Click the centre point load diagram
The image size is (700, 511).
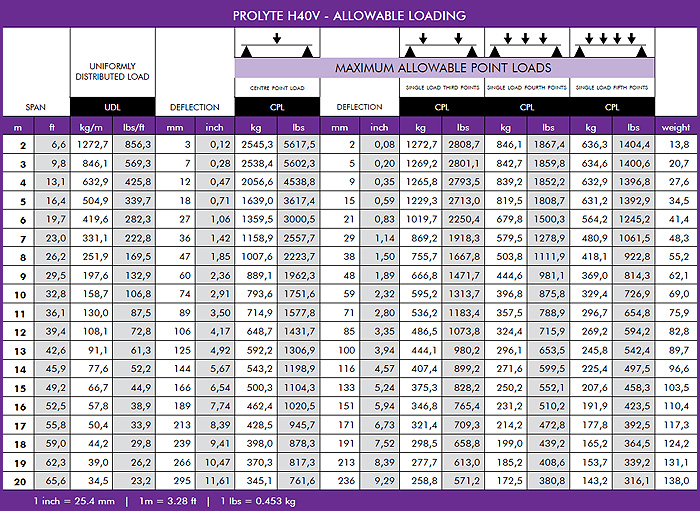point(277,42)
